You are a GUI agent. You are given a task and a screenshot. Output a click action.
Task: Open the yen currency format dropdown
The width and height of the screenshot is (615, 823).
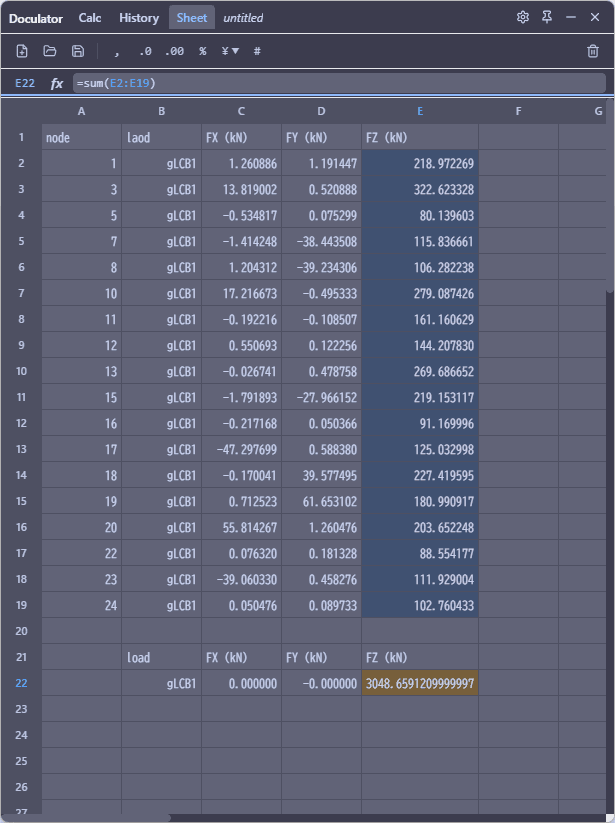pos(230,51)
